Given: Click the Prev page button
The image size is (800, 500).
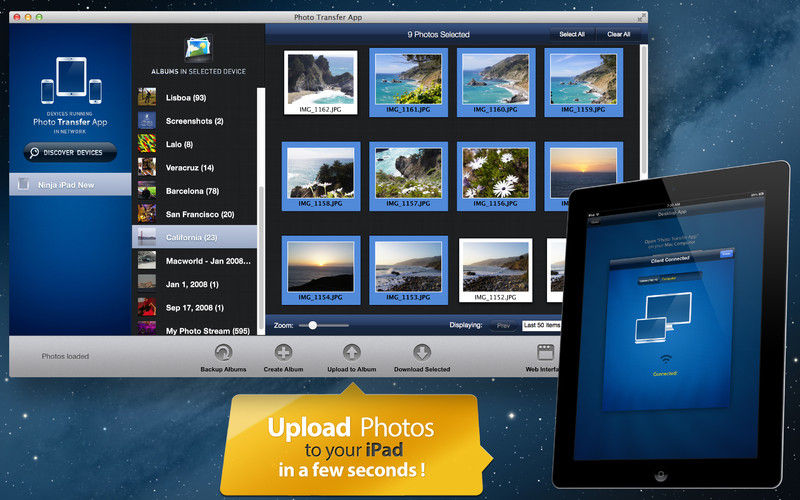Looking at the screenshot, I should 503,326.
